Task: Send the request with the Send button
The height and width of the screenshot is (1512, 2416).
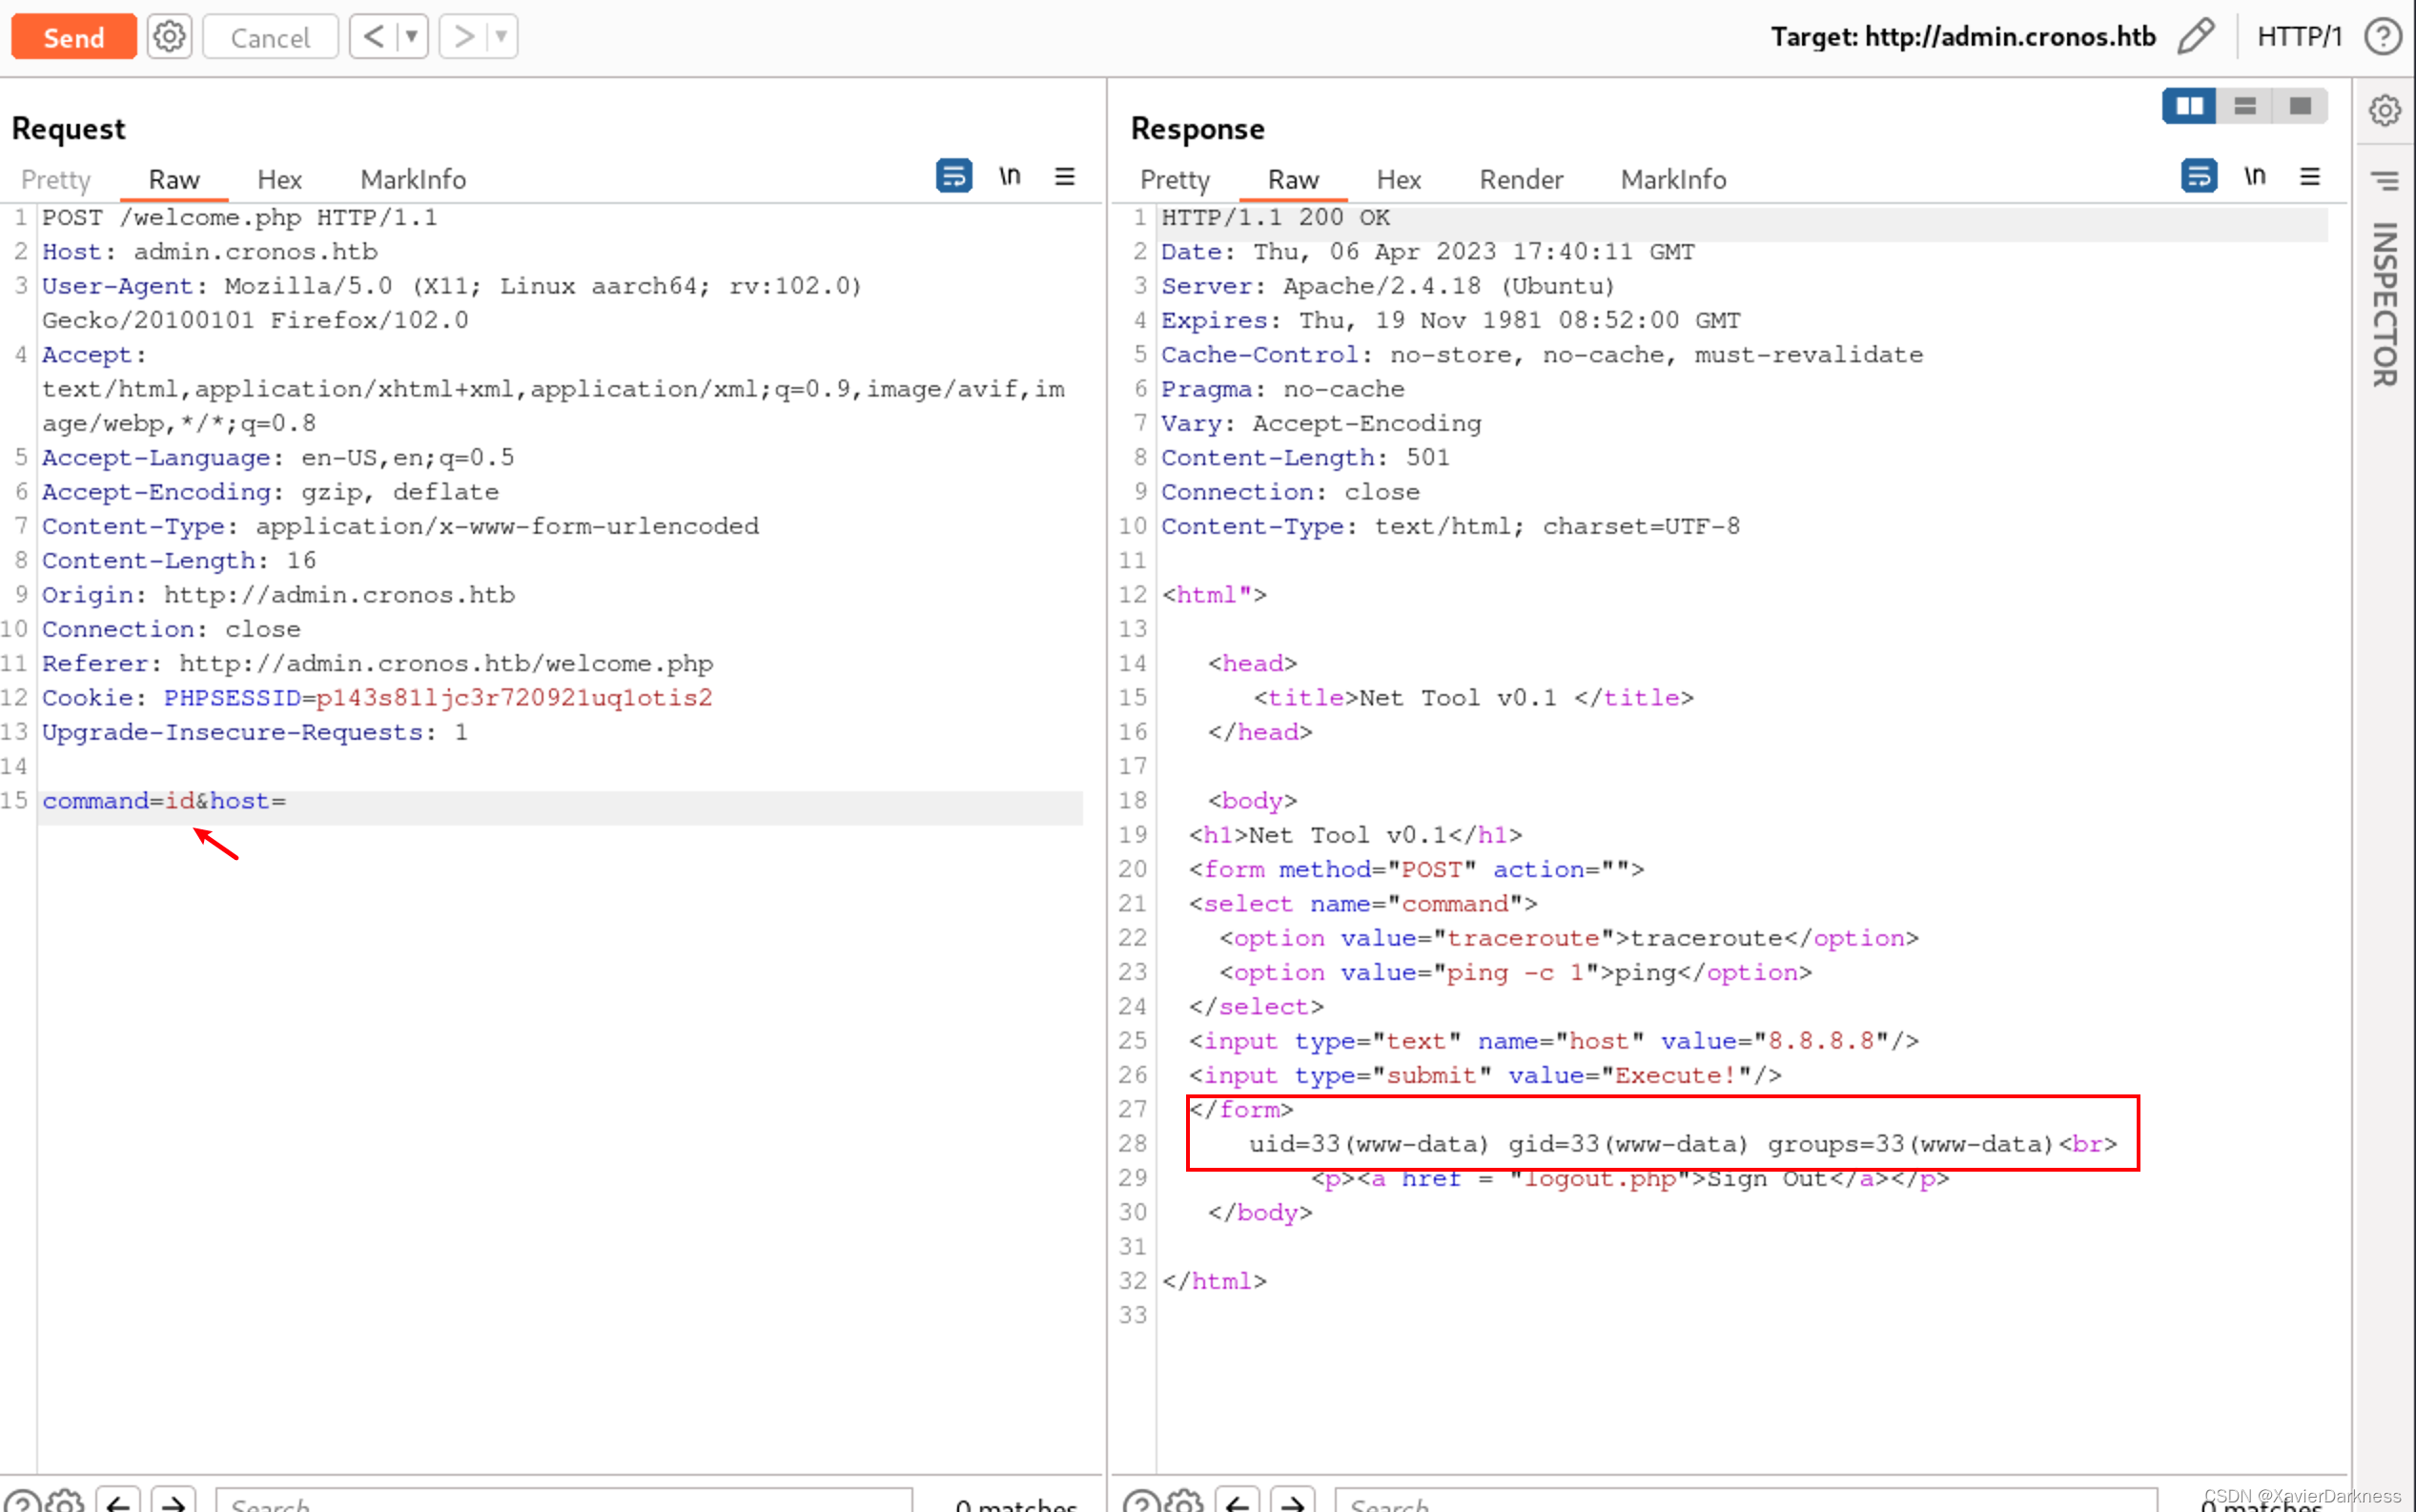Action: click(x=73, y=37)
